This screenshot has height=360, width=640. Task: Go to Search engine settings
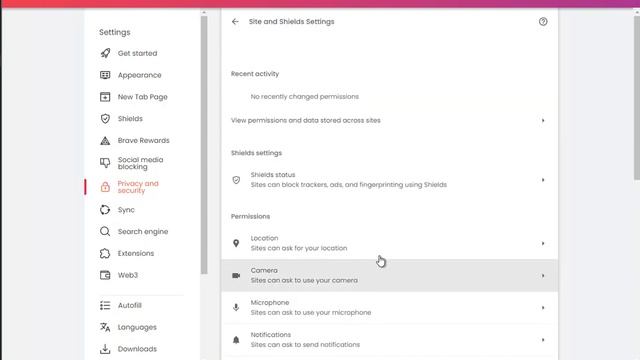(143, 231)
